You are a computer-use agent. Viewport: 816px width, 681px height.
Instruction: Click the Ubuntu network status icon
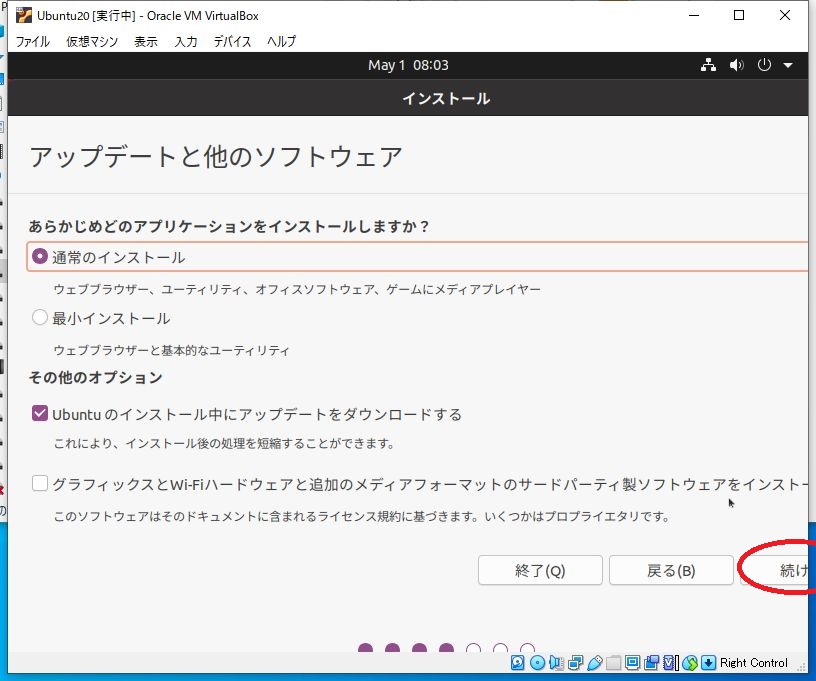tap(708, 65)
